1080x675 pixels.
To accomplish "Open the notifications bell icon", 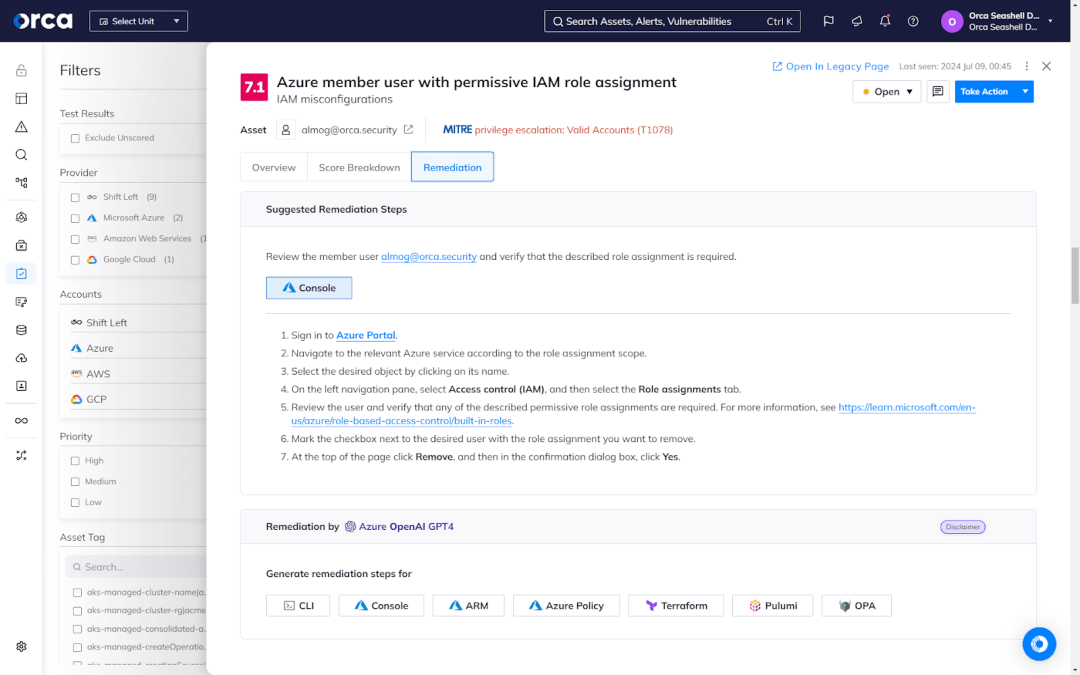I will [x=885, y=21].
